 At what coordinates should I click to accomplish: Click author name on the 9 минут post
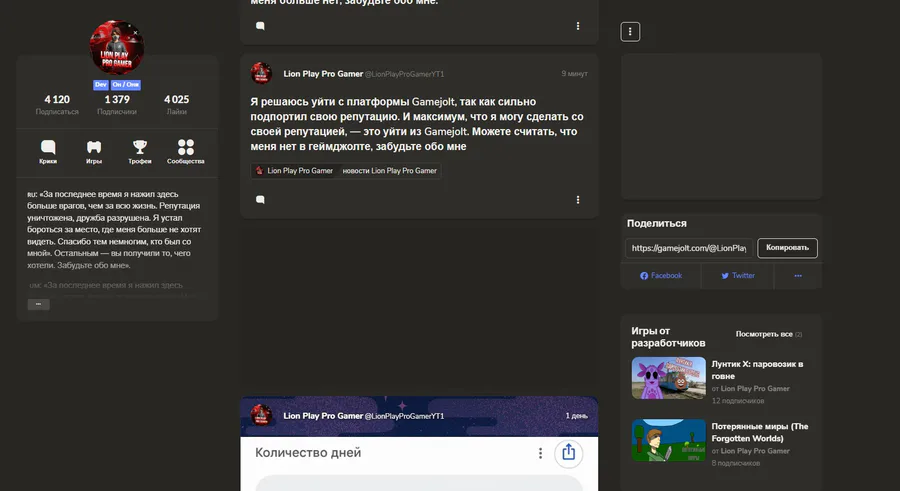coord(323,74)
